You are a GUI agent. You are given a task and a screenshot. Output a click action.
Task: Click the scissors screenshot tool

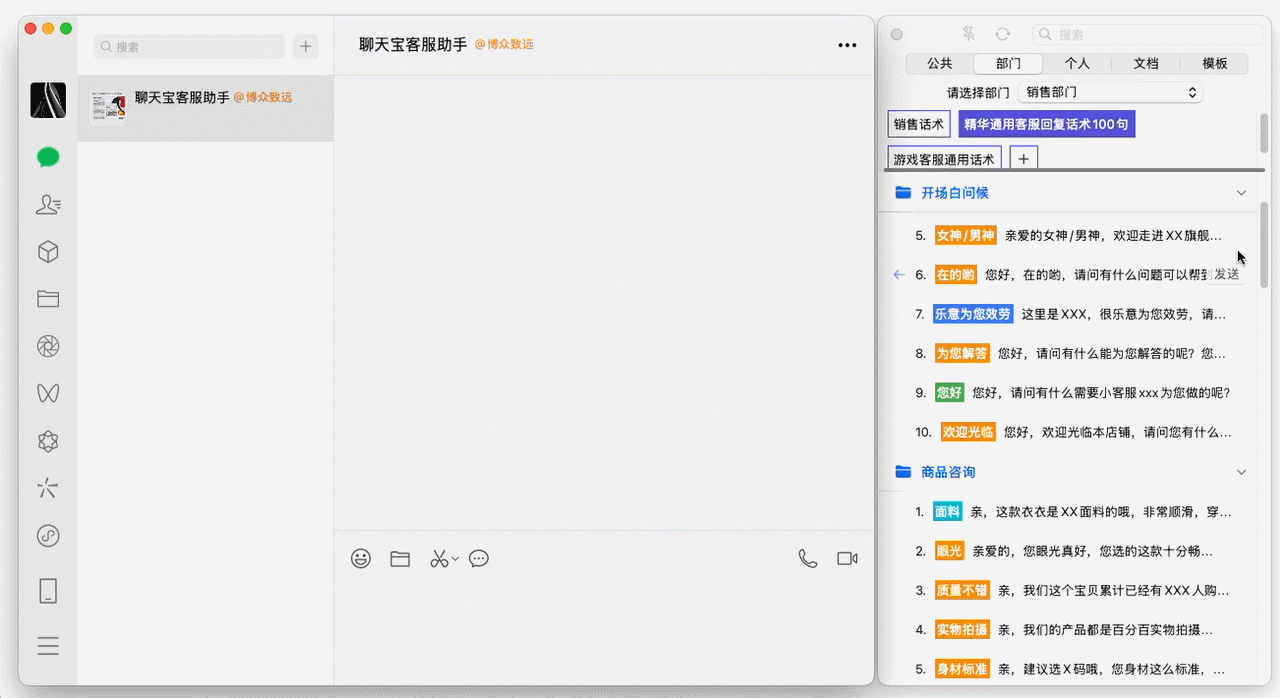click(x=439, y=559)
